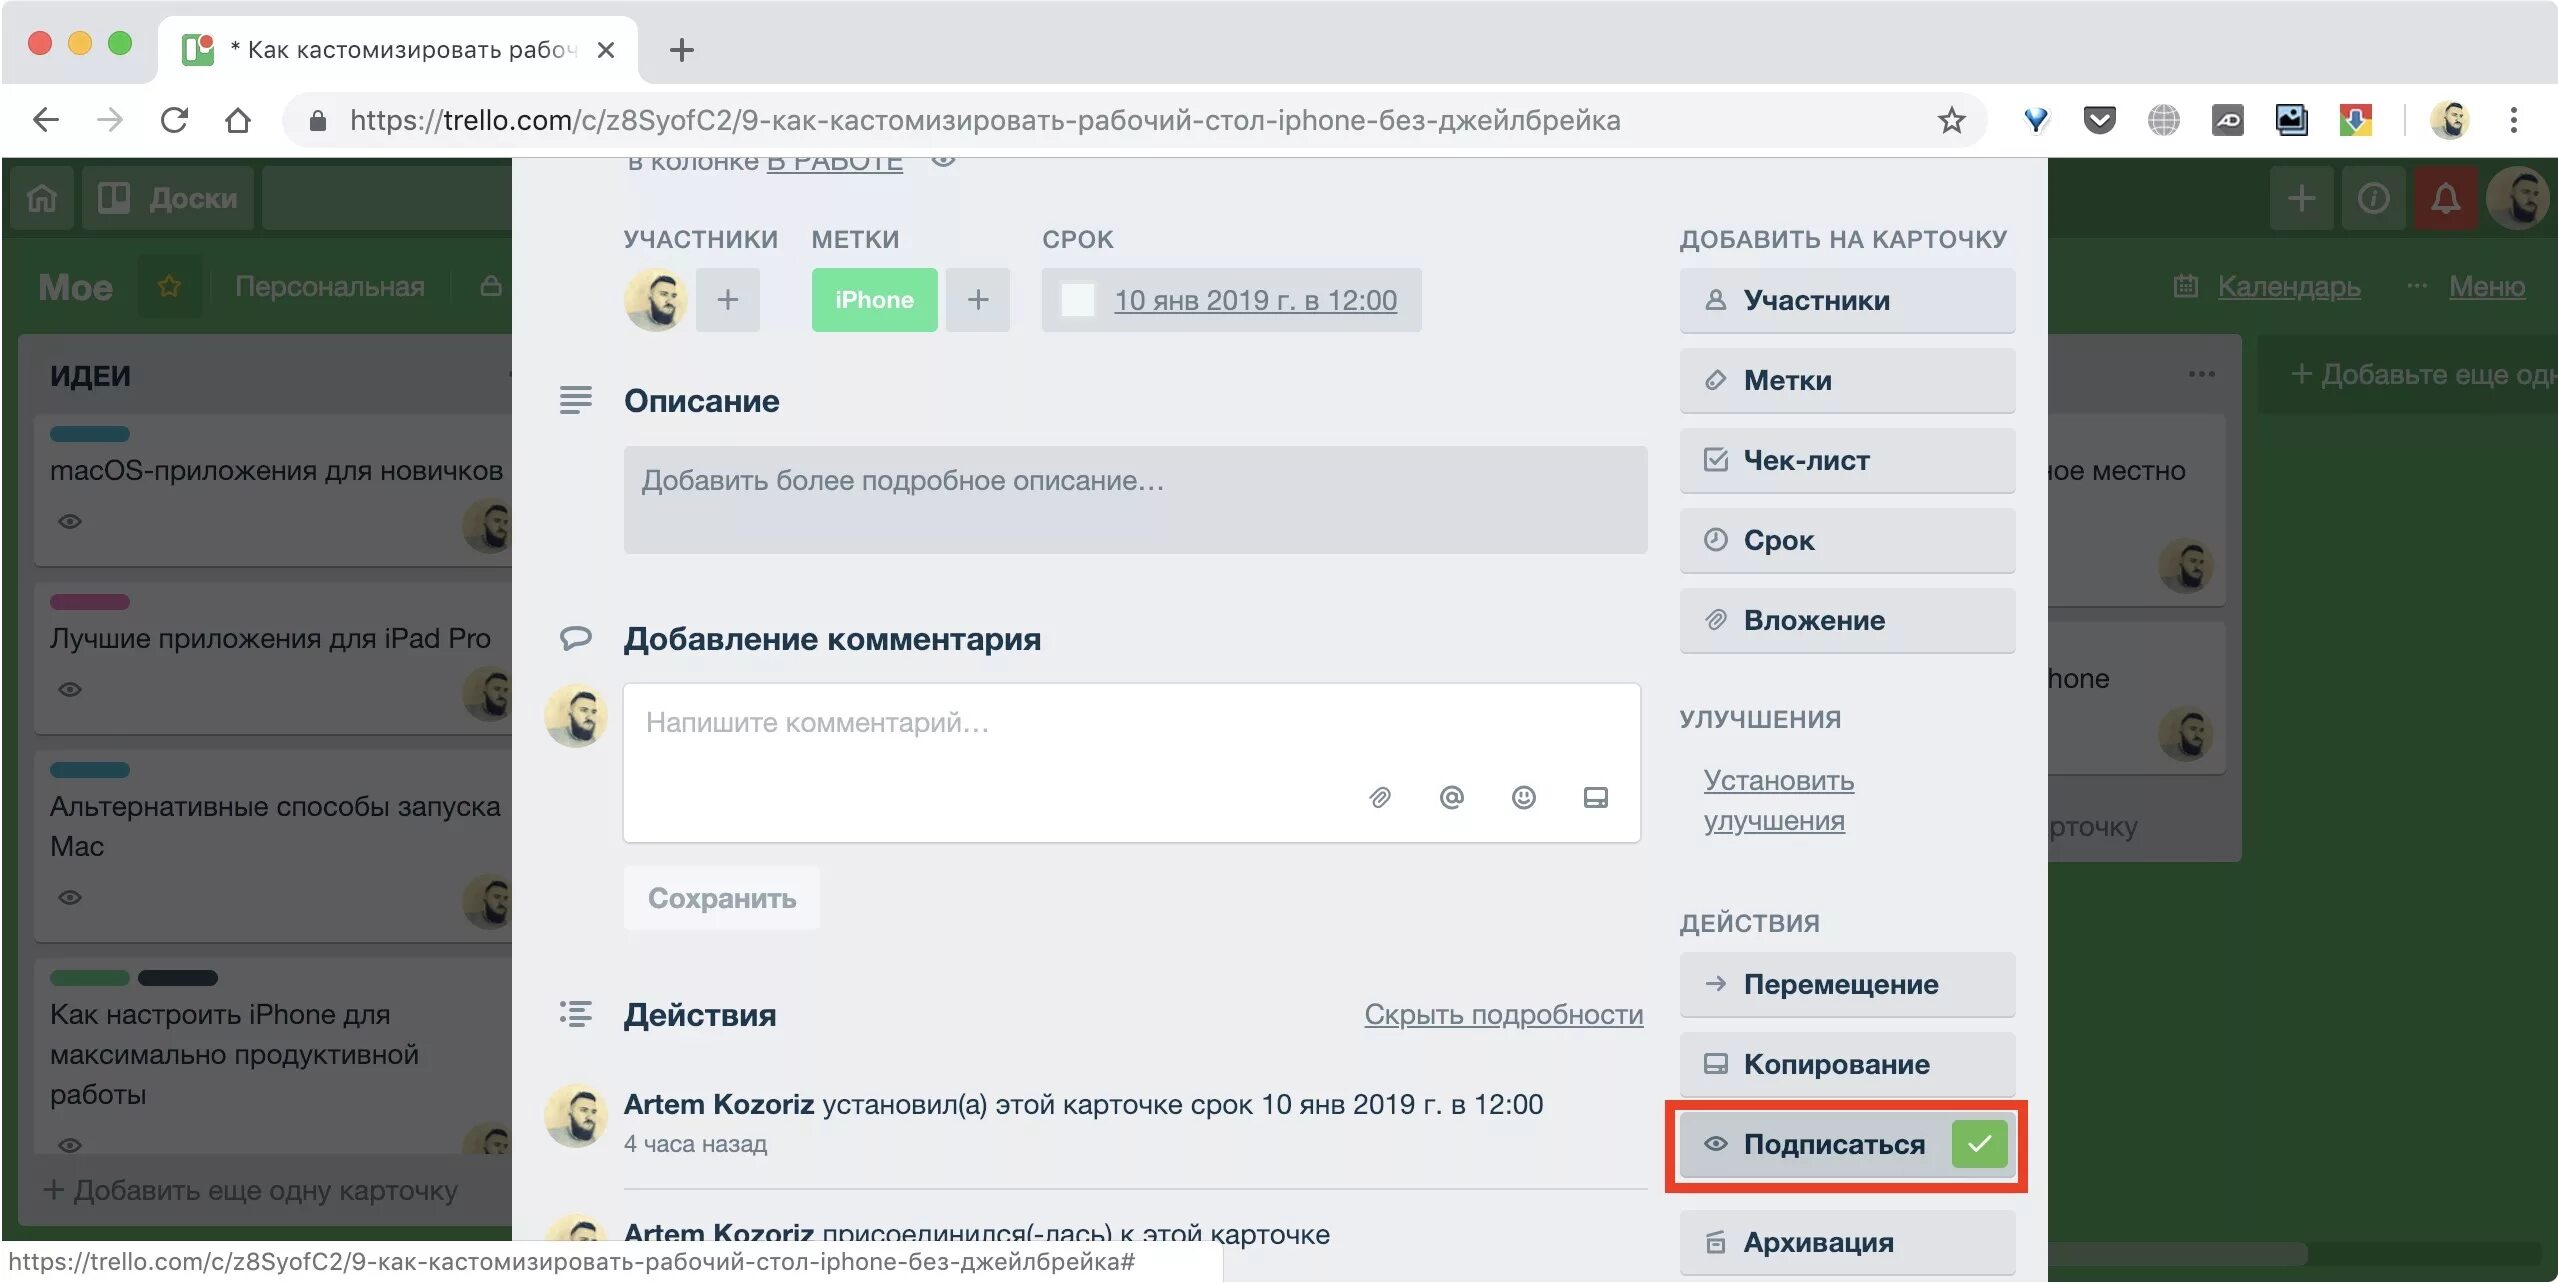Open the red notifications bell
2558x1284 pixels.
coord(2445,198)
